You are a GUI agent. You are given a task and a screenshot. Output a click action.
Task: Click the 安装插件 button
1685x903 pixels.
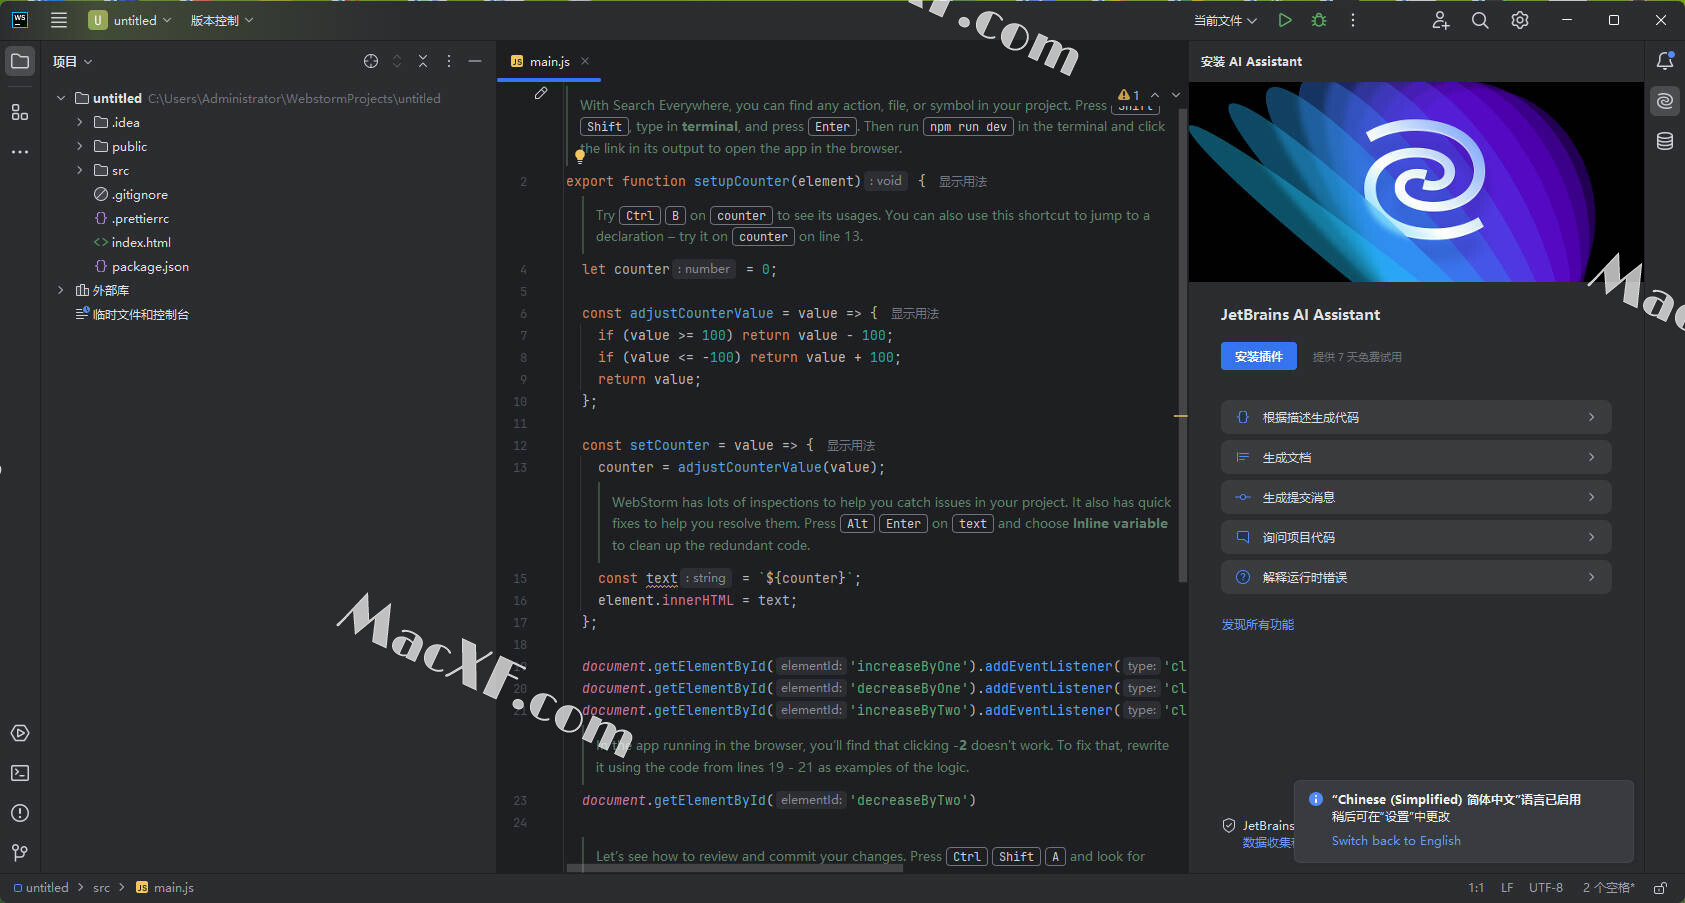[1259, 356]
